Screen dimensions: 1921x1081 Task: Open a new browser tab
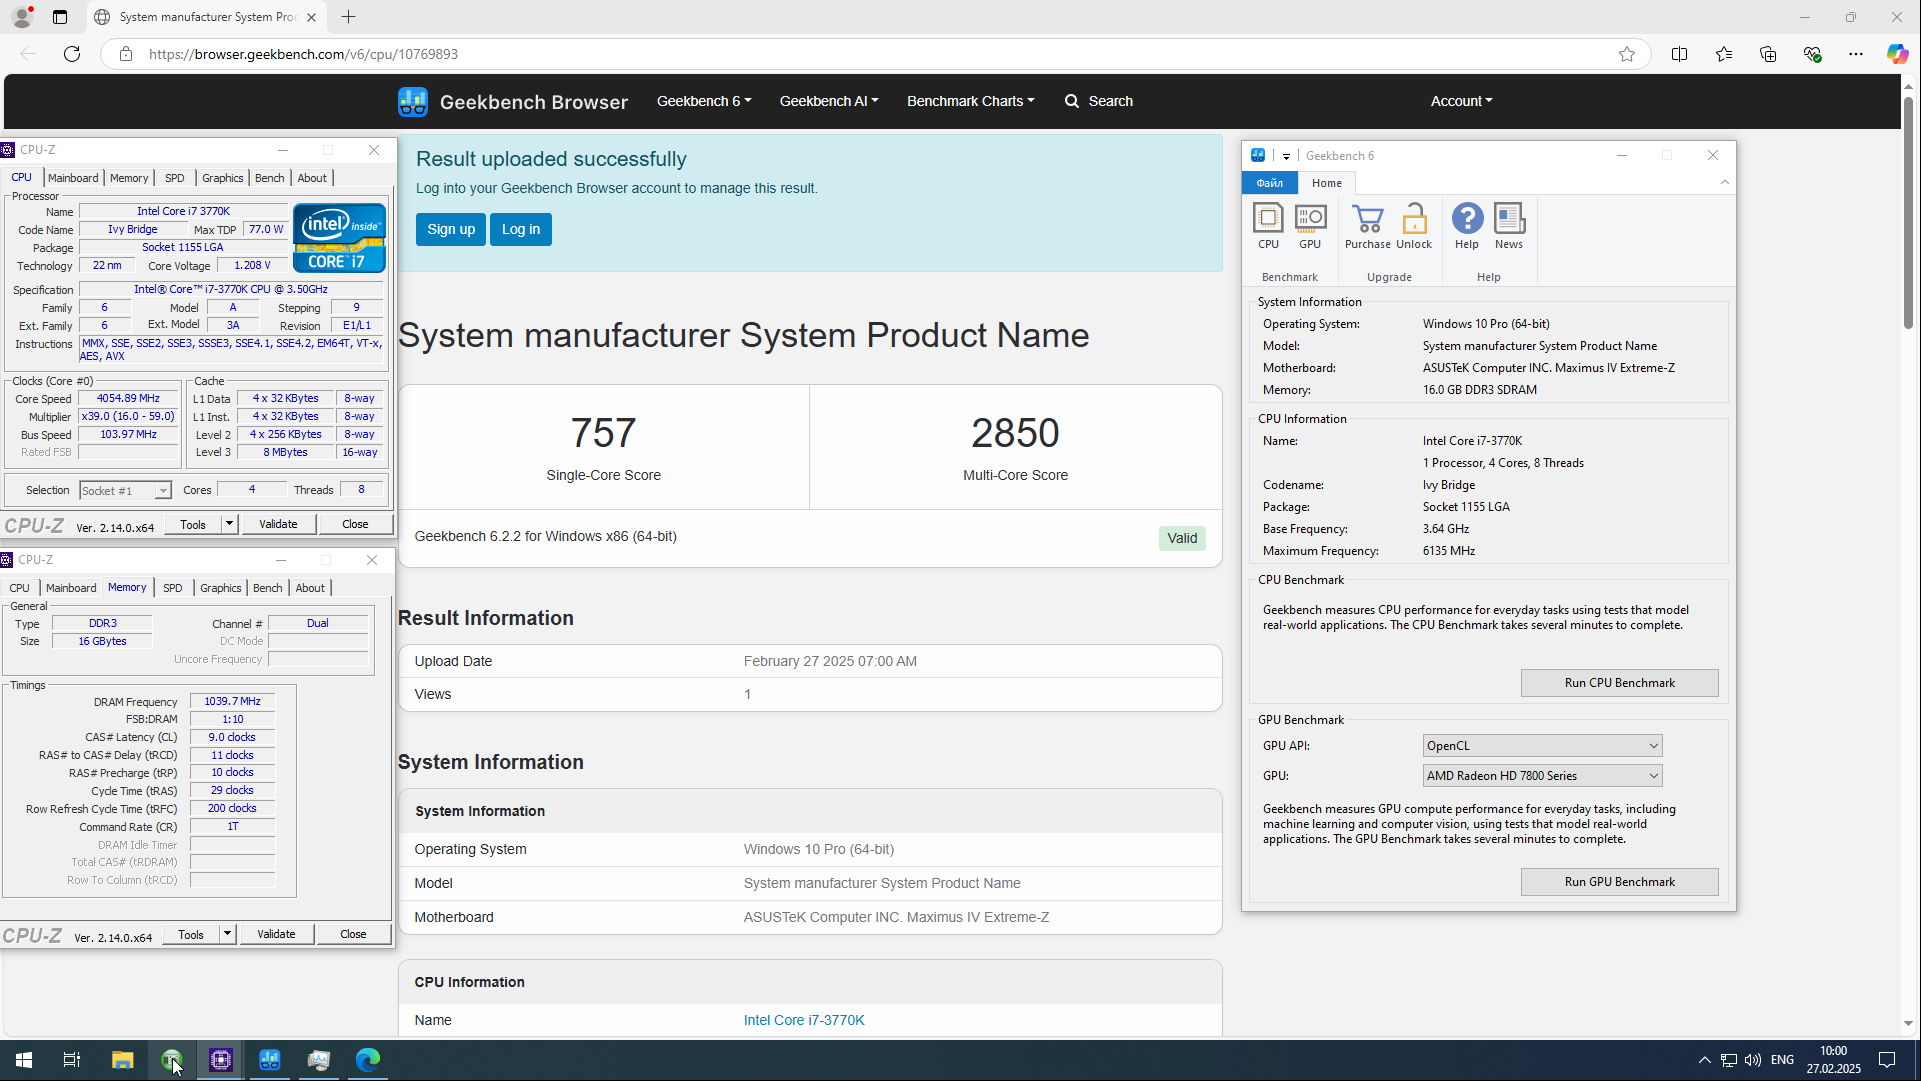click(x=348, y=17)
